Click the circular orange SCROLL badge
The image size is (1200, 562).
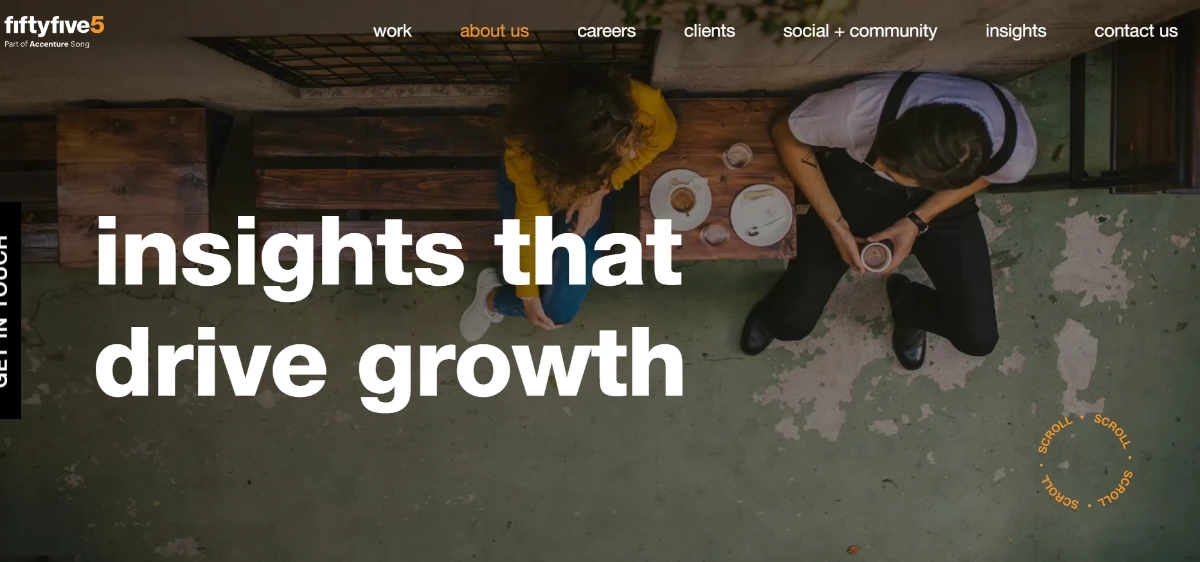tap(1085, 461)
